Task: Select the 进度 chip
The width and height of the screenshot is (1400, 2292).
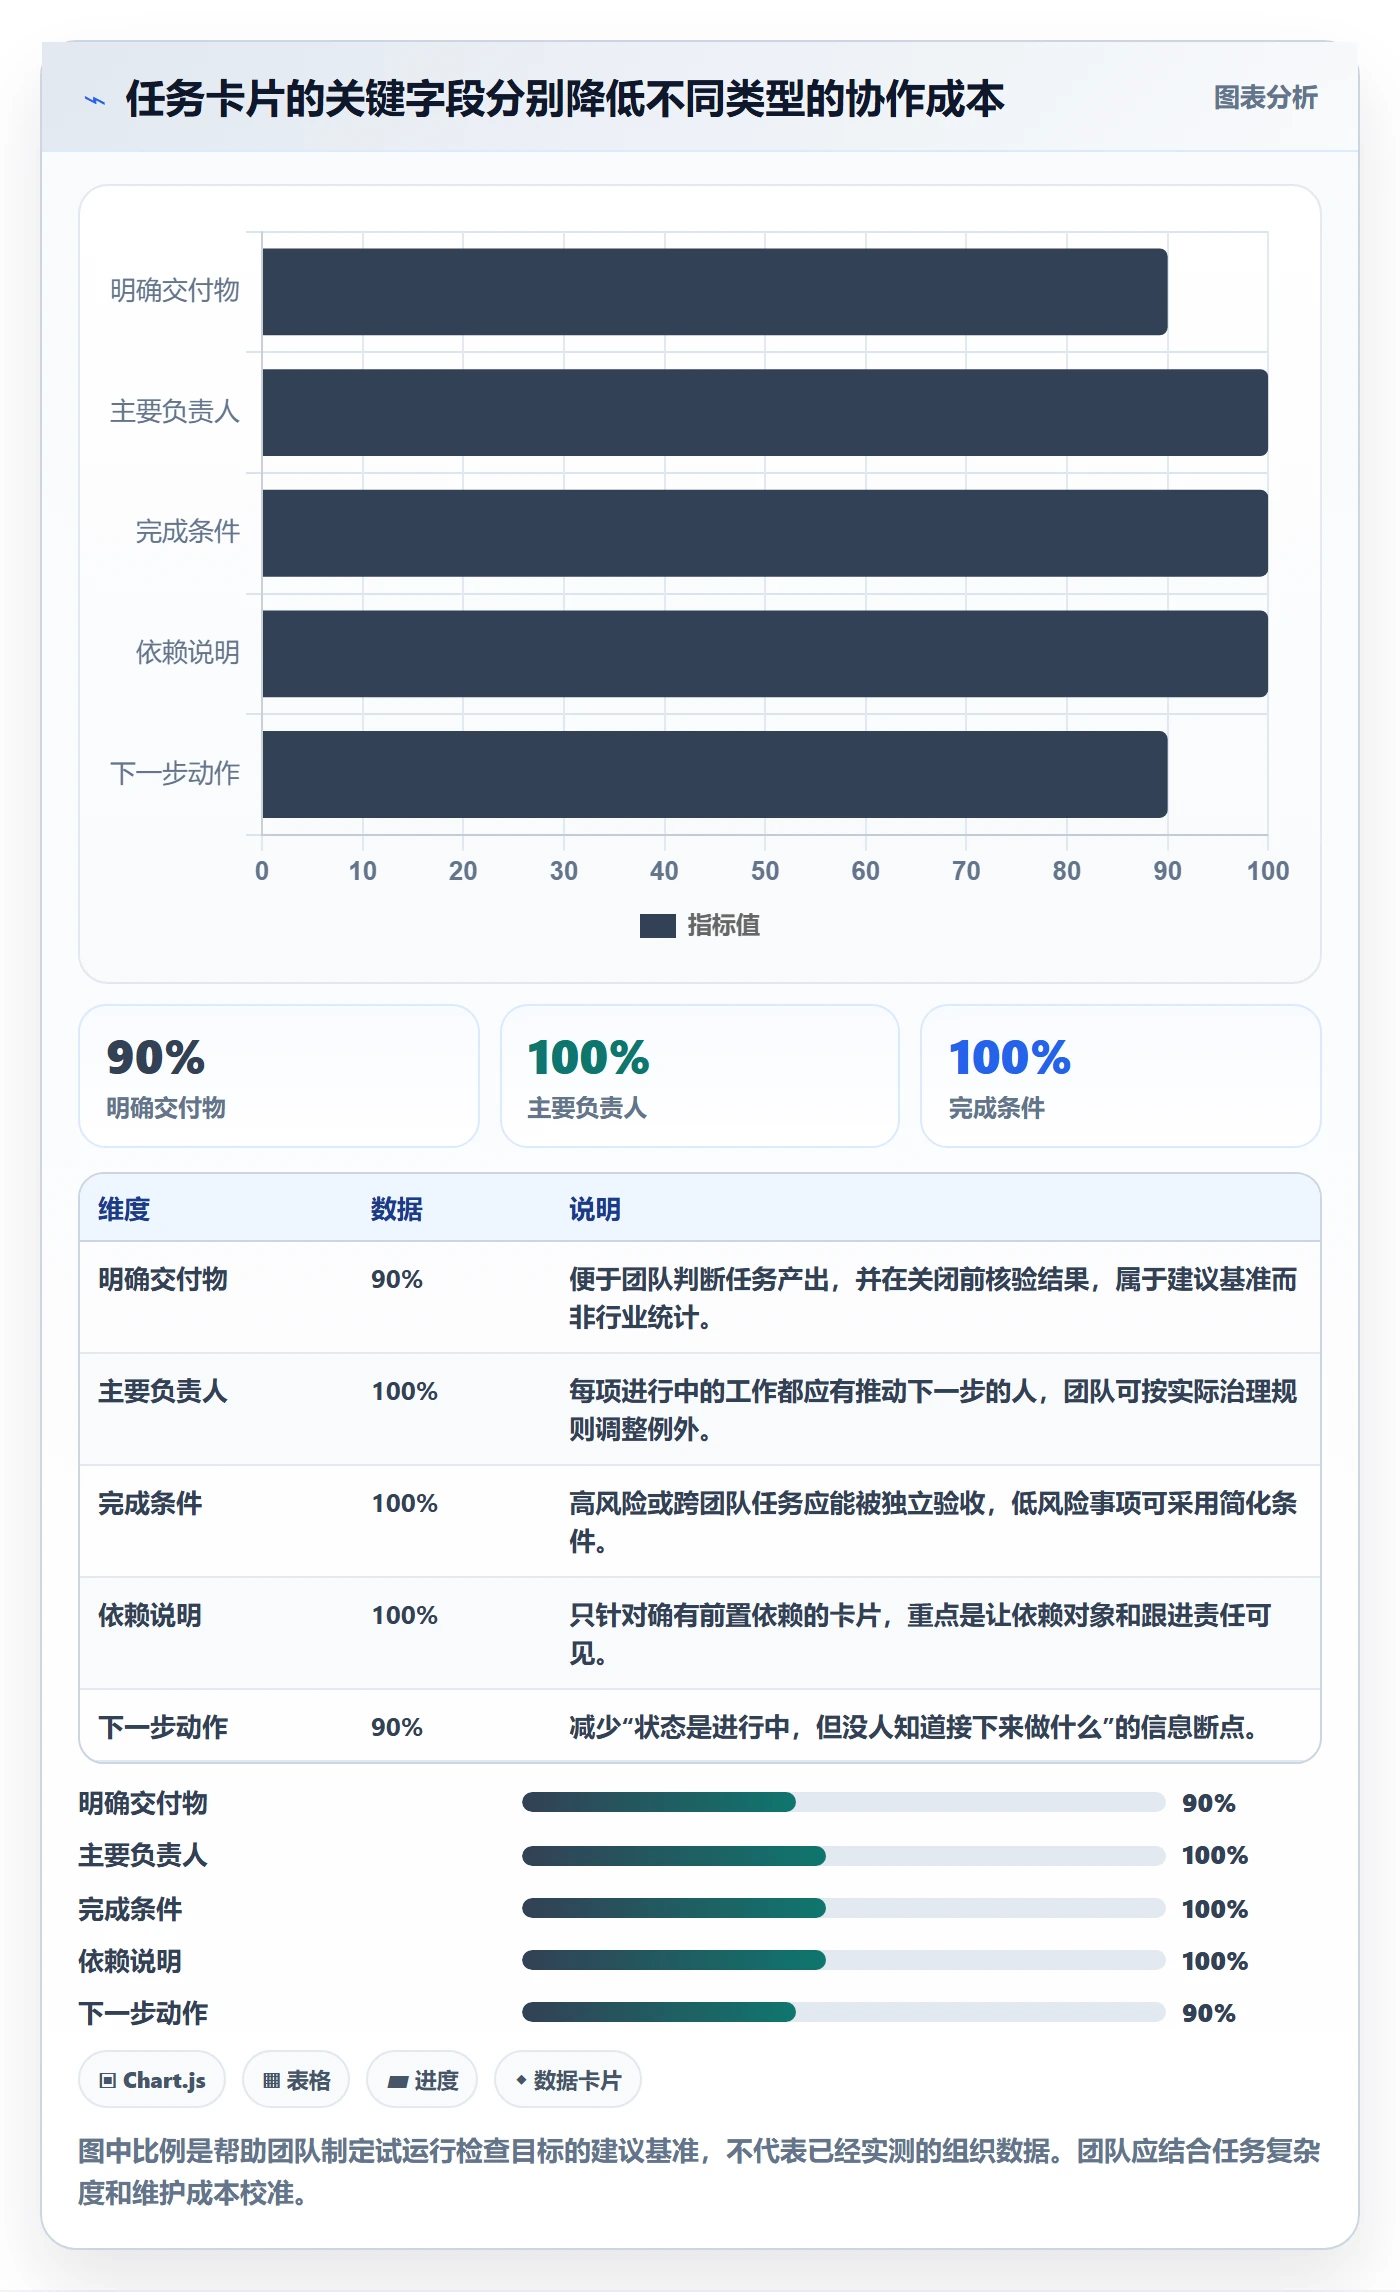Action: click(x=422, y=2080)
